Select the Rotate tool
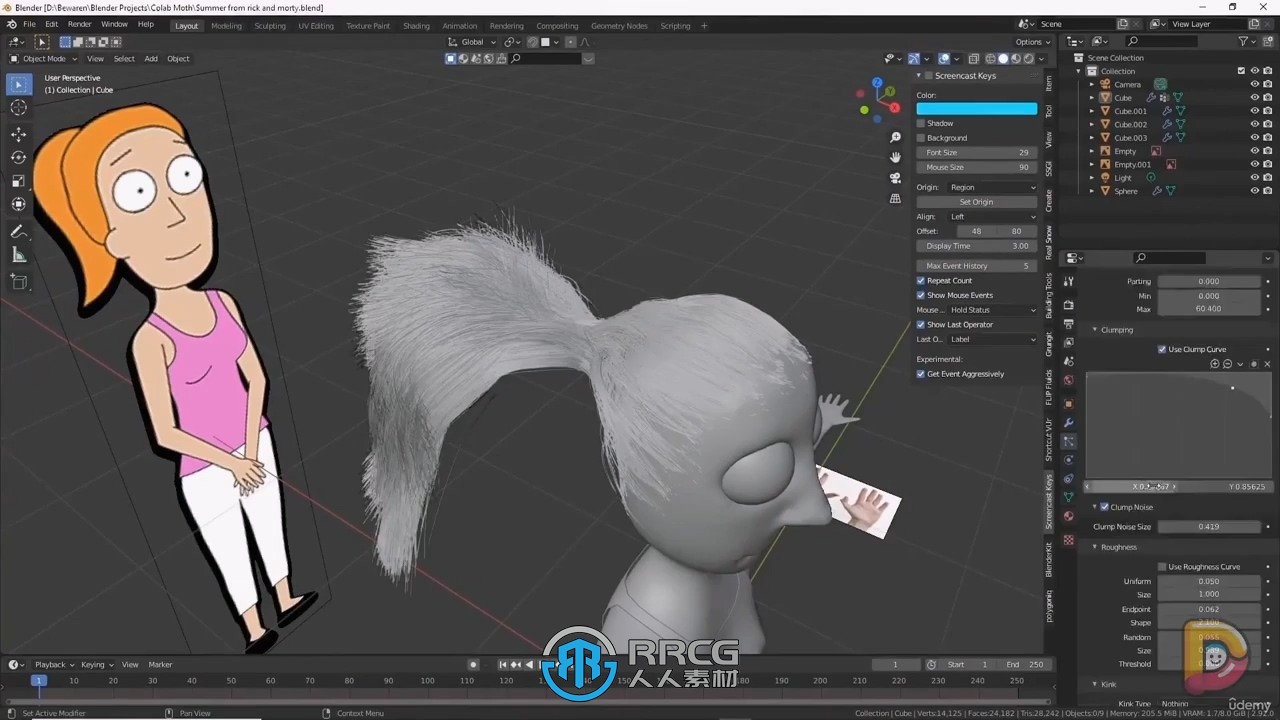 click(19, 157)
